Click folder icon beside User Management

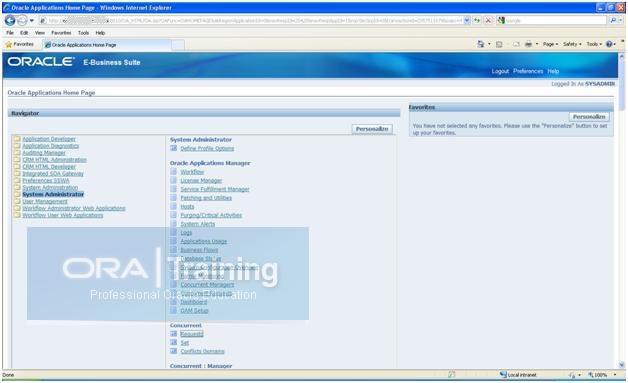17,201
